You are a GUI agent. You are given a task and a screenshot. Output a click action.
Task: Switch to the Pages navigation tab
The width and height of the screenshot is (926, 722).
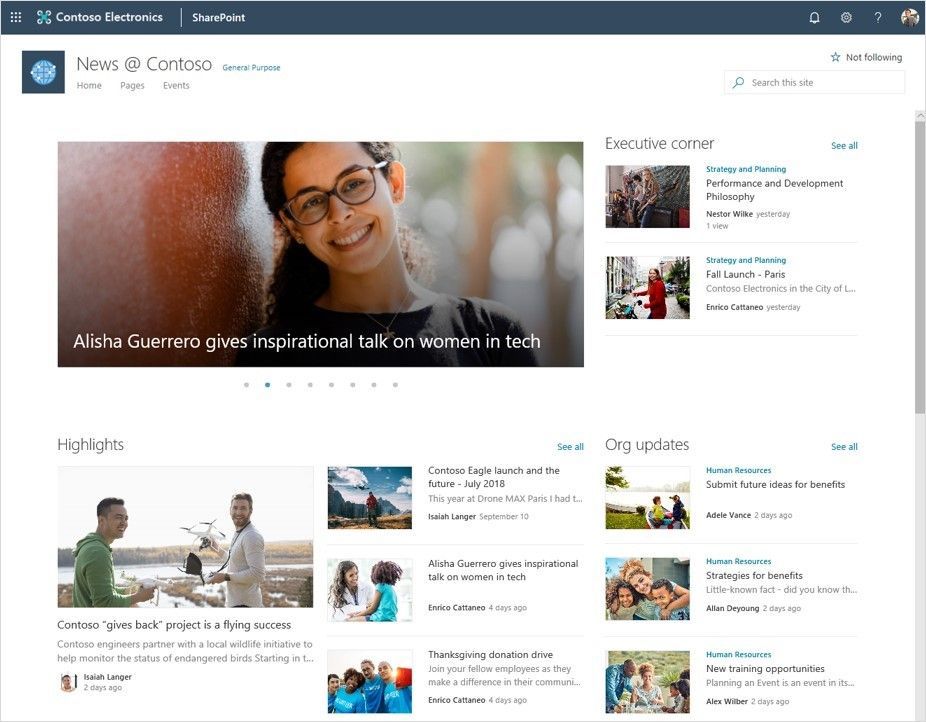pos(133,85)
